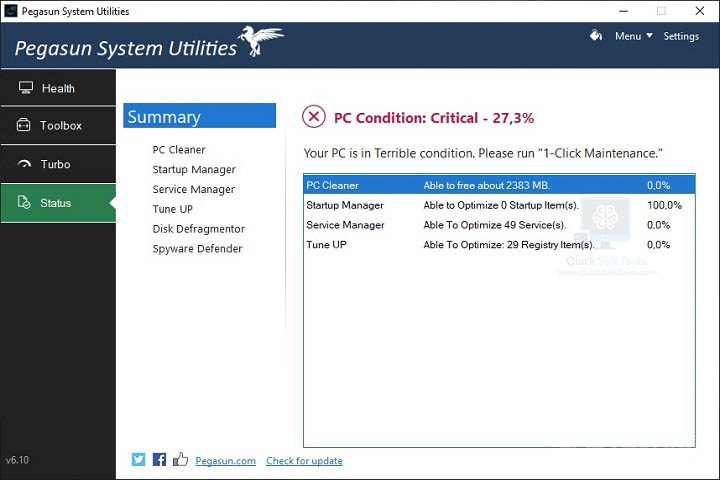
Task: Select the Summary heading
Action: tap(199, 116)
